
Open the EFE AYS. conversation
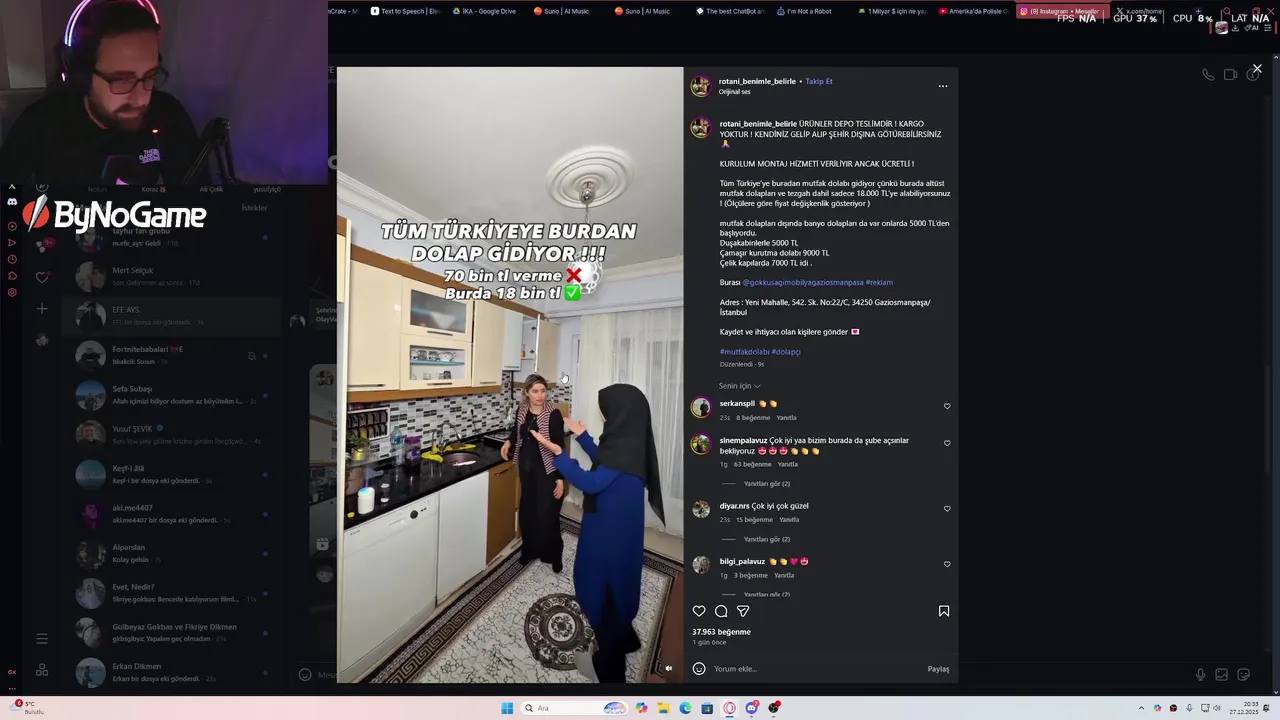click(170, 316)
